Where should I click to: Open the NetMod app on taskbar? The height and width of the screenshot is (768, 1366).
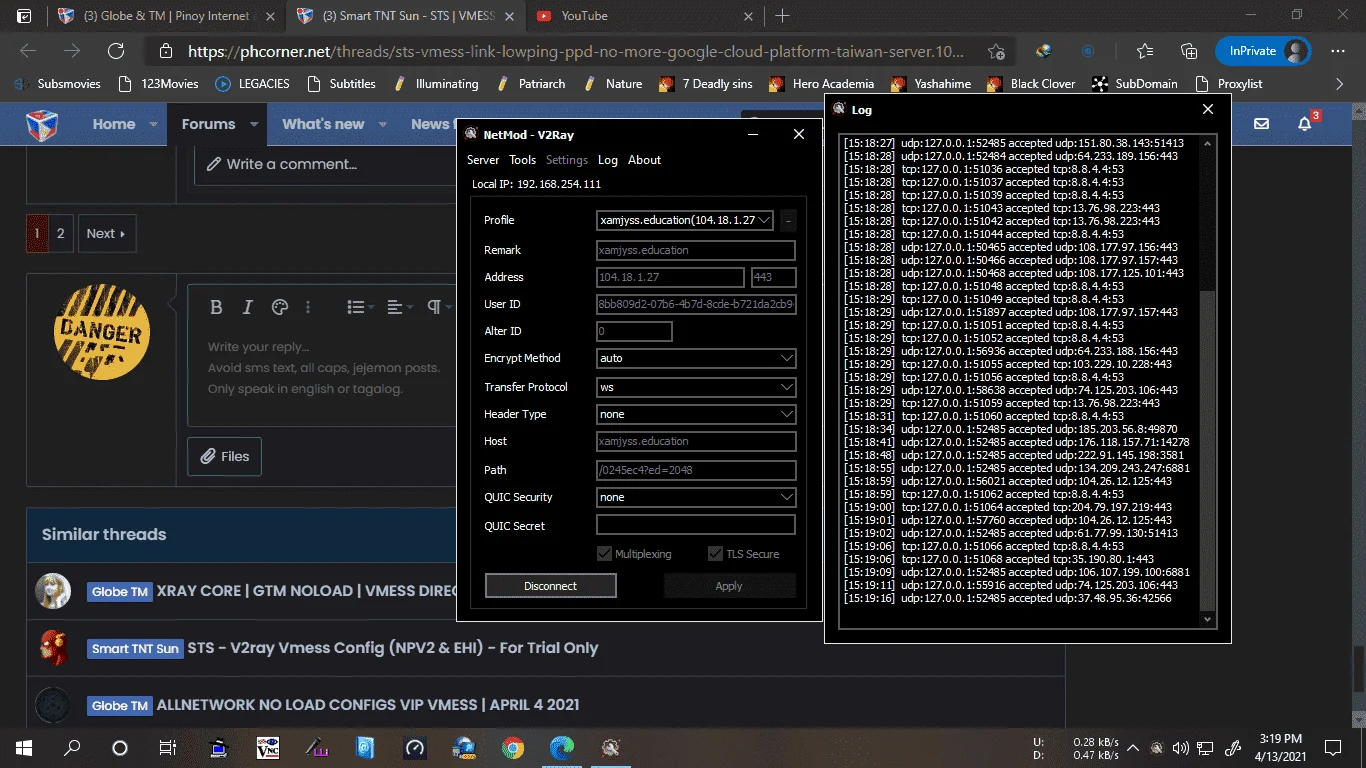[x=611, y=747]
